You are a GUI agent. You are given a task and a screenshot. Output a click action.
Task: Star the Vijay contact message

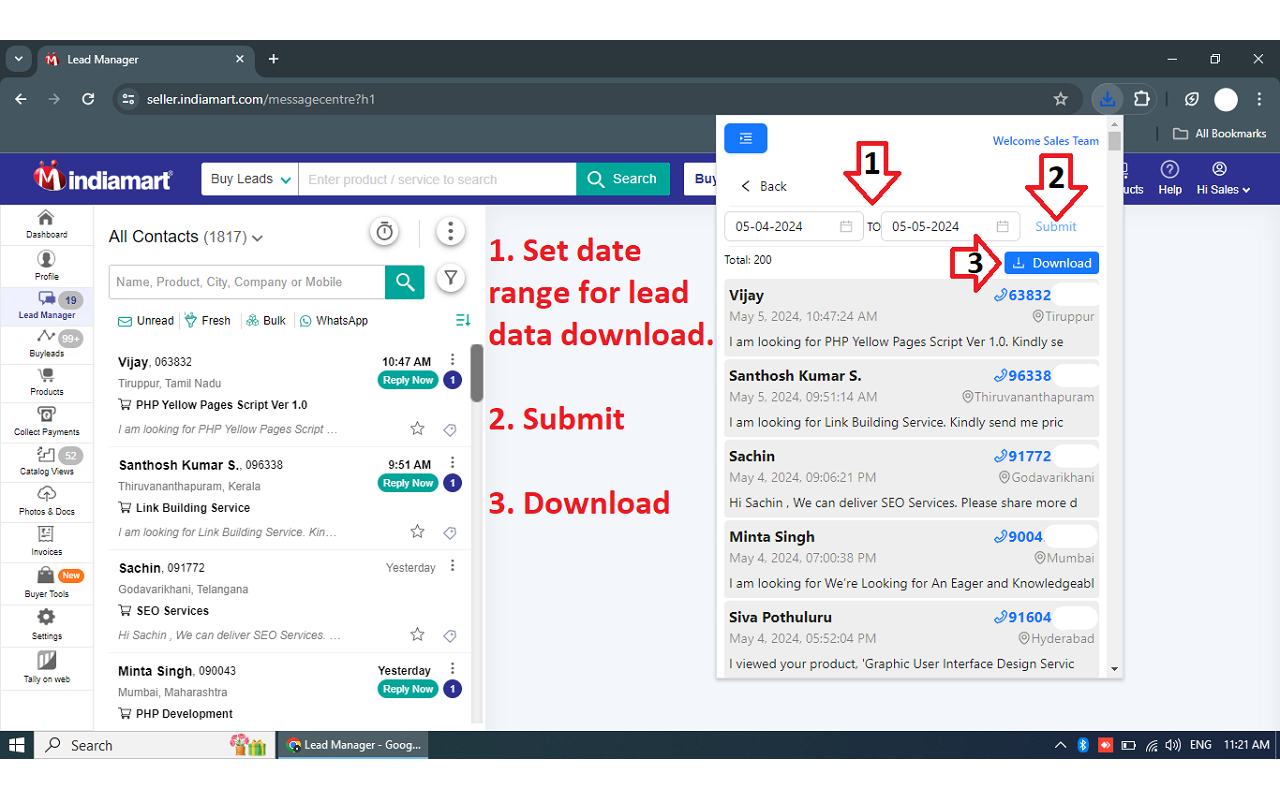417,429
